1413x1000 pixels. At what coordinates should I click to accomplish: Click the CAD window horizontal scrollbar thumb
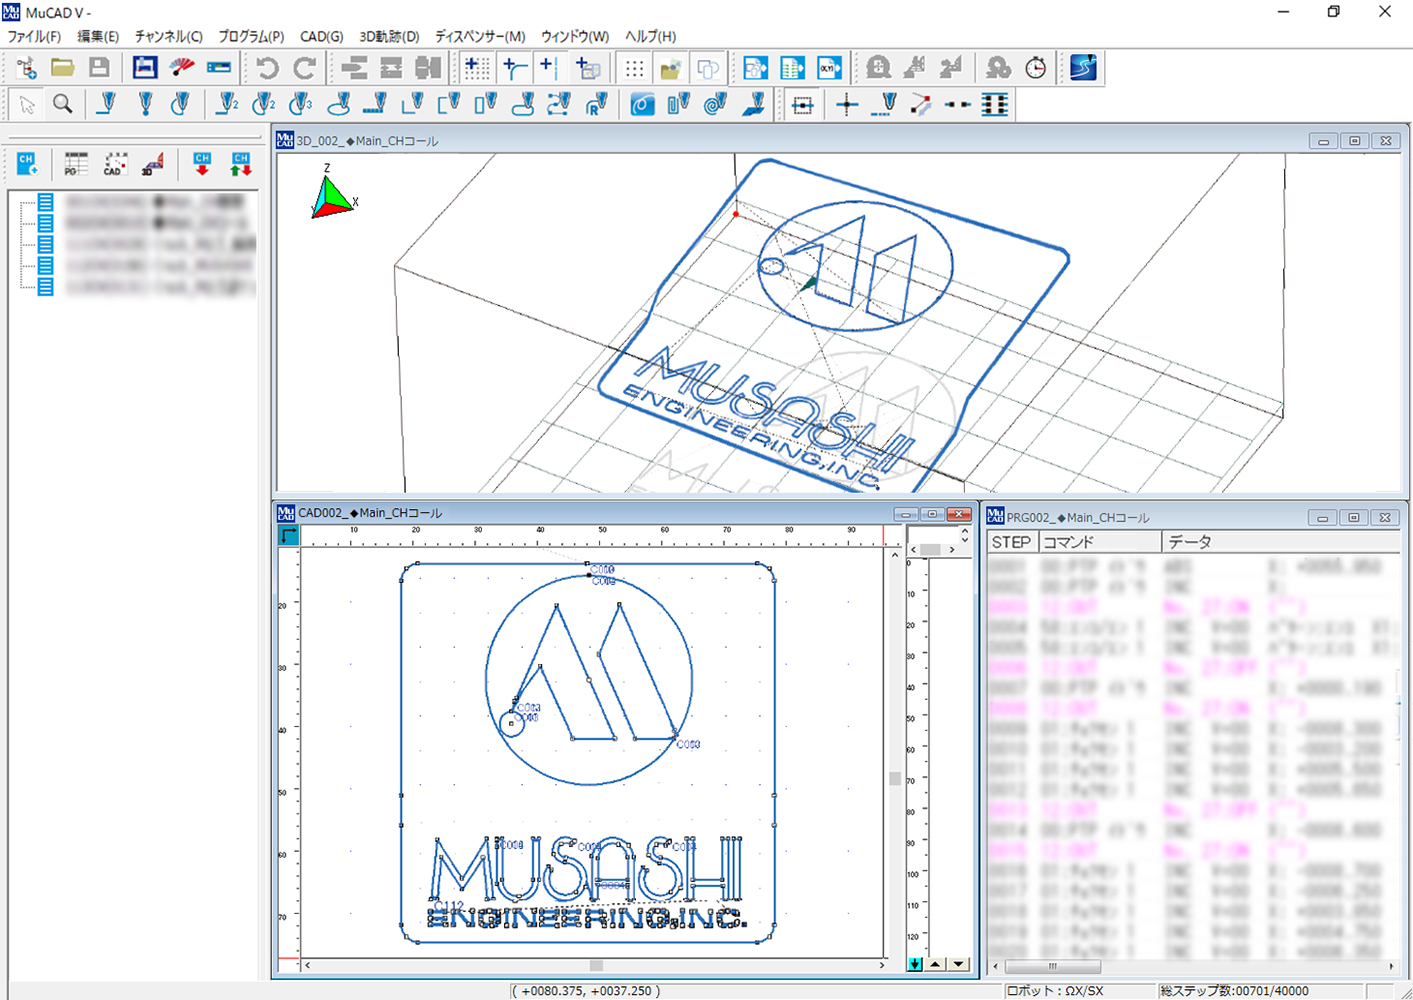pyautogui.click(x=596, y=965)
